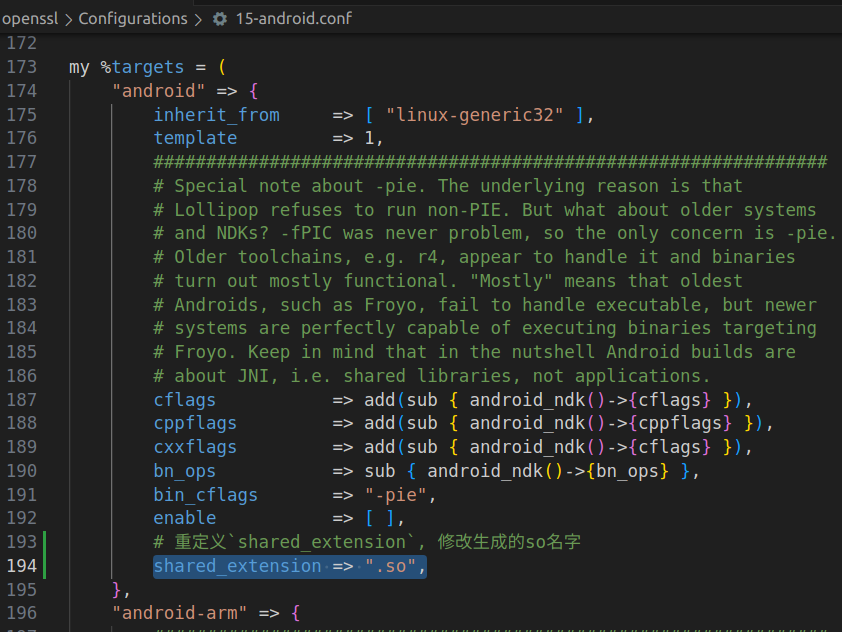Expand the chevron after Configurations breadcrumb
The height and width of the screenshot is (632, 842).
pyautogui.click(x=198, y=20)
